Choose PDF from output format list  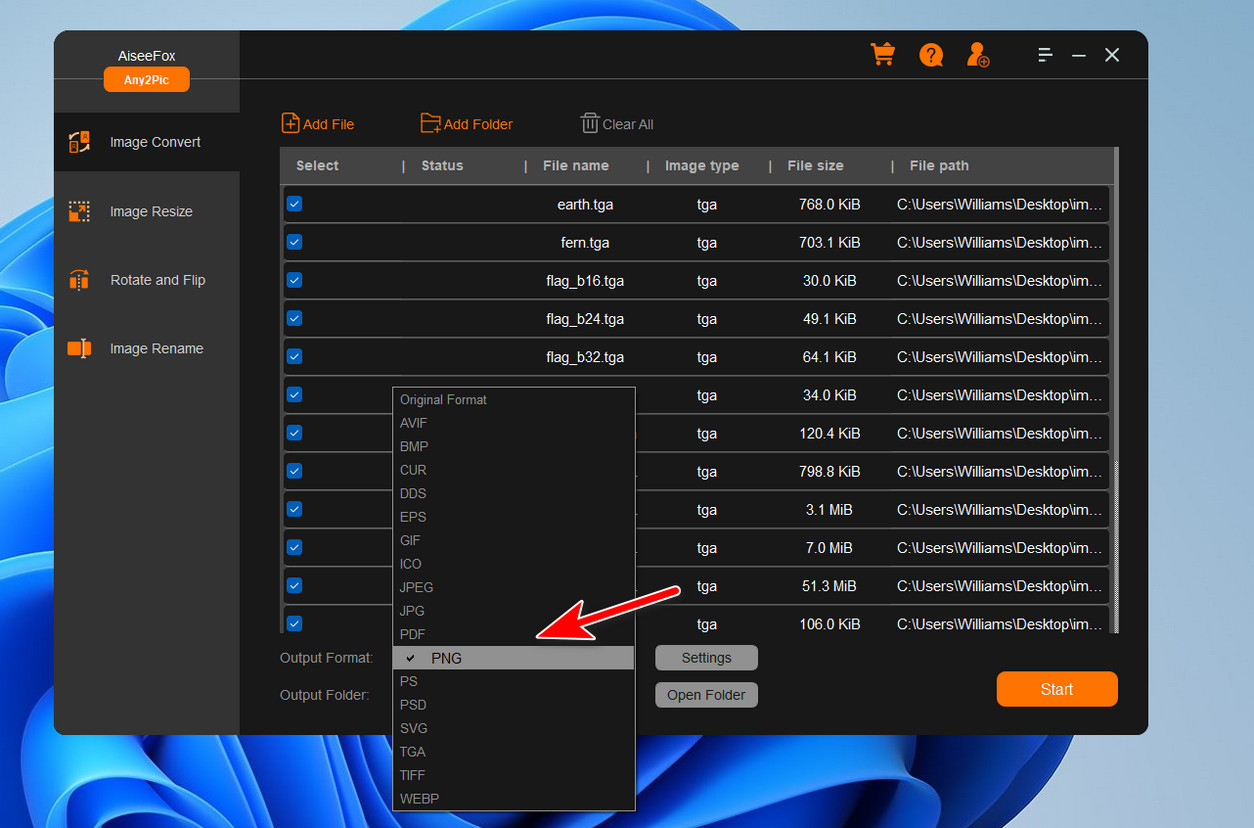(514, 634)
